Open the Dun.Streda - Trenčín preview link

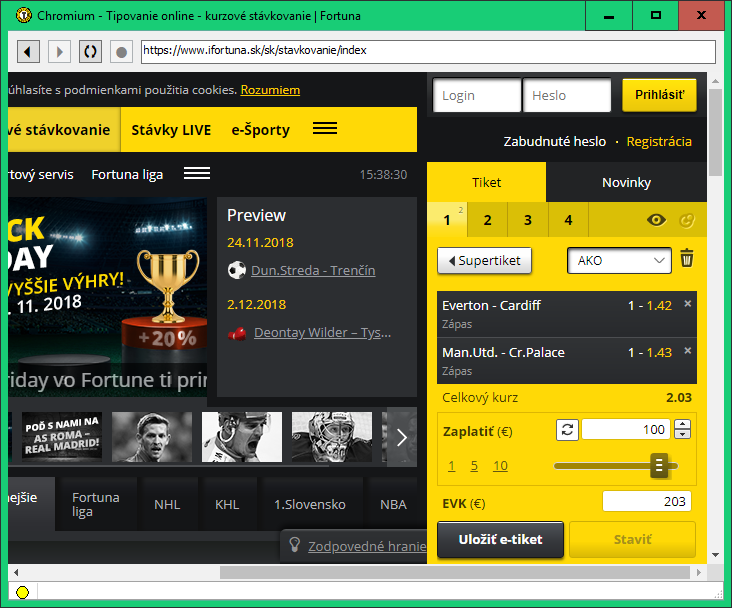click(x=313, y=270)
